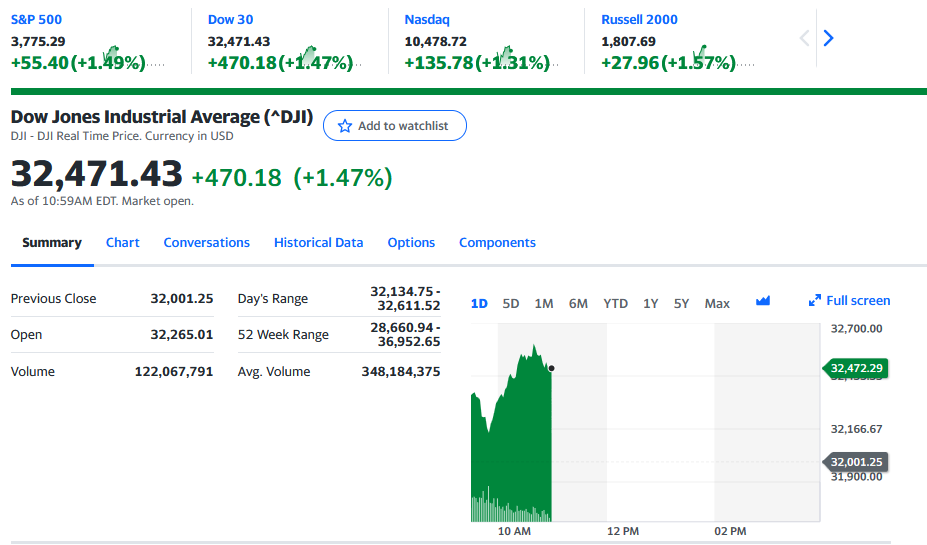The width and height of the screenshot is (927, 545).
Task: View the Components tab
Action: coord(497,243)
